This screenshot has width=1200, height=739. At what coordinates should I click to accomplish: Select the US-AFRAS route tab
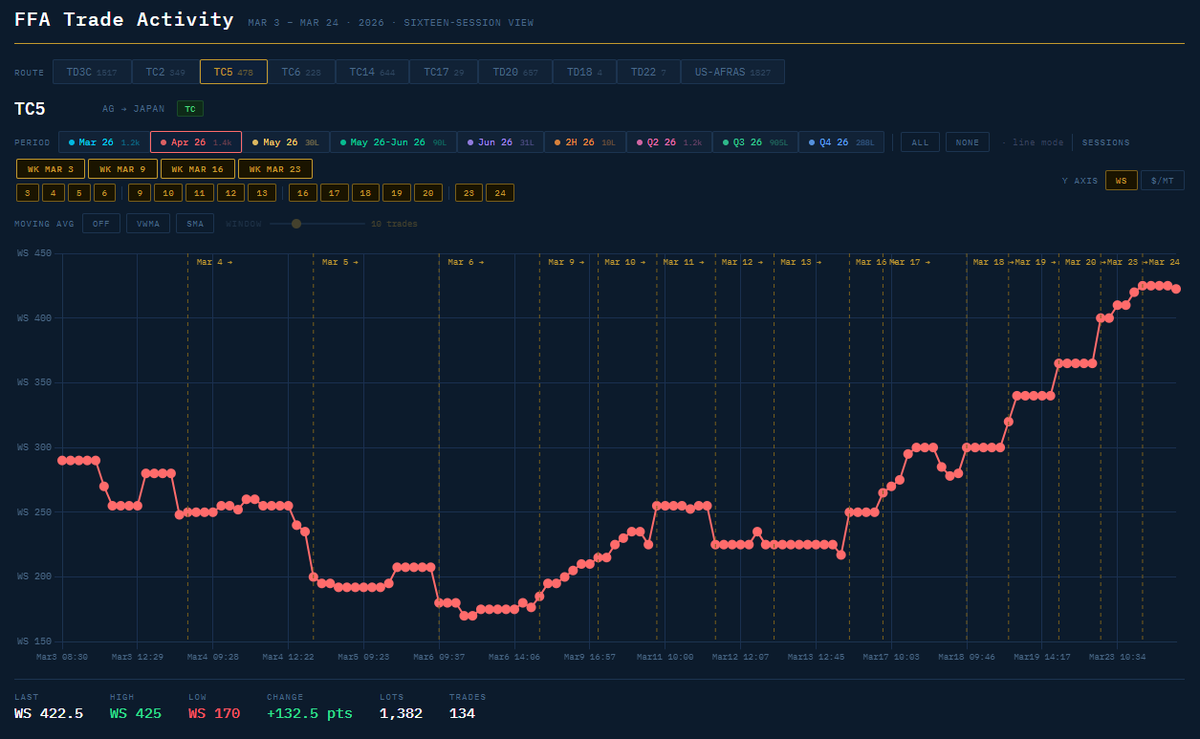tap(733, 72)
